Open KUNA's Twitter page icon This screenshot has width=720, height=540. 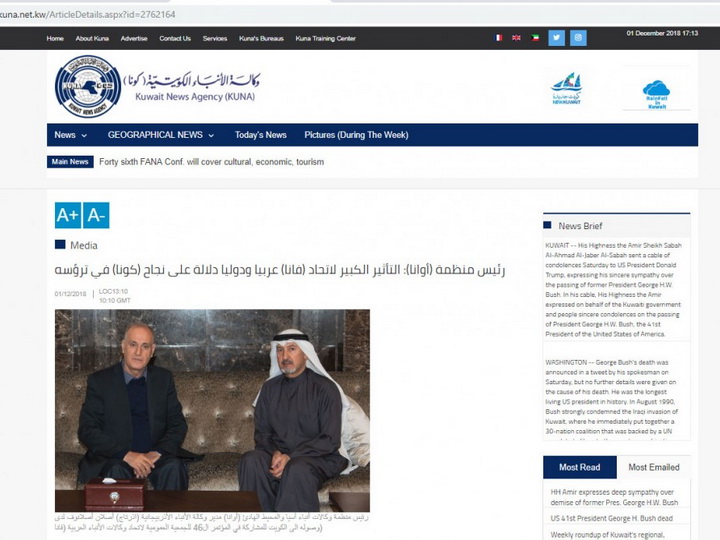point(557,38)
